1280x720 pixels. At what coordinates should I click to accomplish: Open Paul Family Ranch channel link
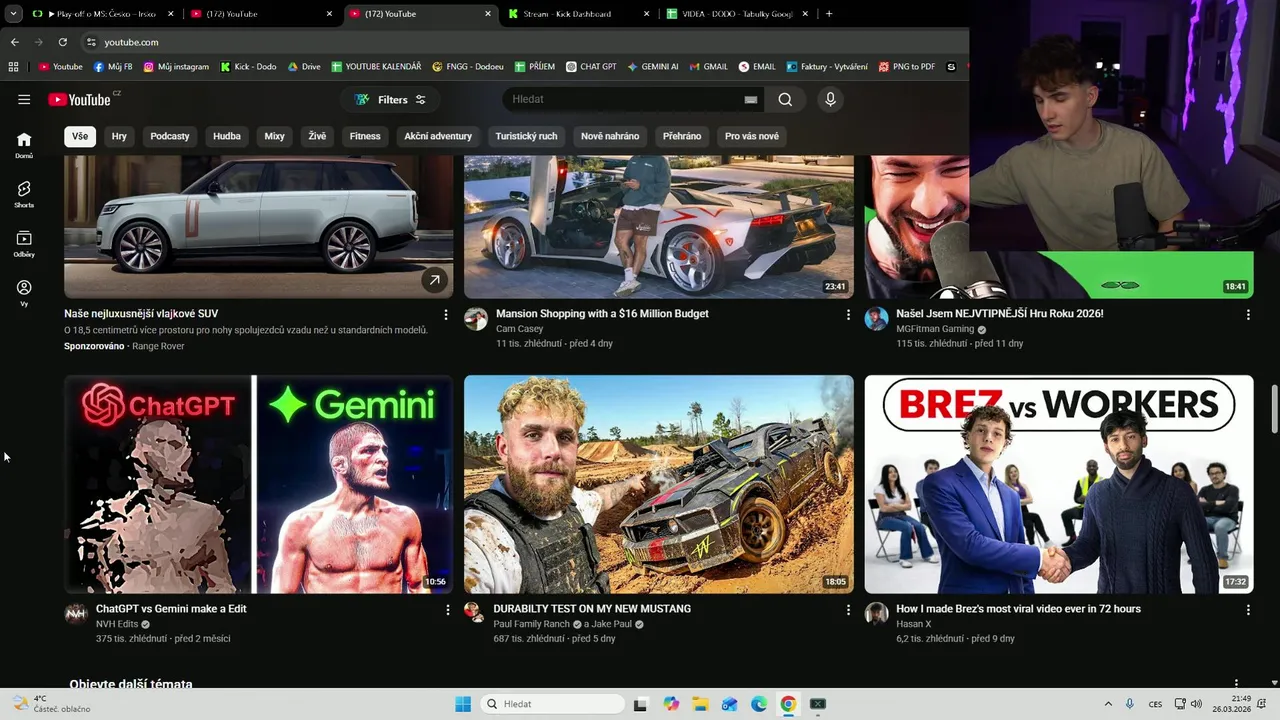point(531,624)
